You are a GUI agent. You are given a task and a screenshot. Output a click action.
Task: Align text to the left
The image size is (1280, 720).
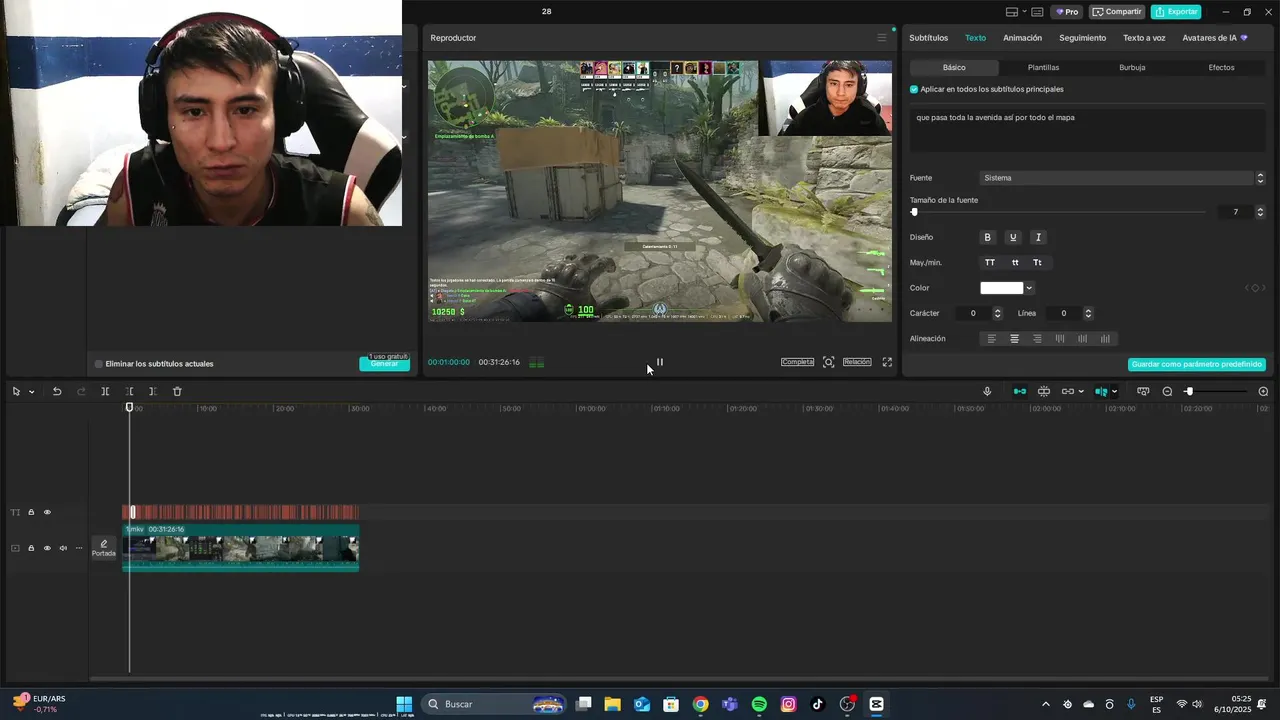[x=992, y=339]
